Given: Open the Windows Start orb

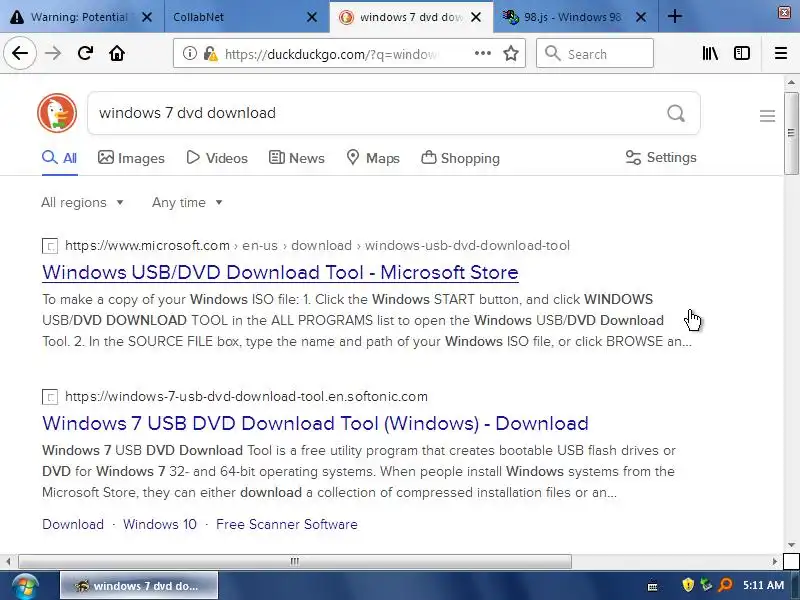Looking at the screenshot, I should pyautogui.click(x=24, y=586).
